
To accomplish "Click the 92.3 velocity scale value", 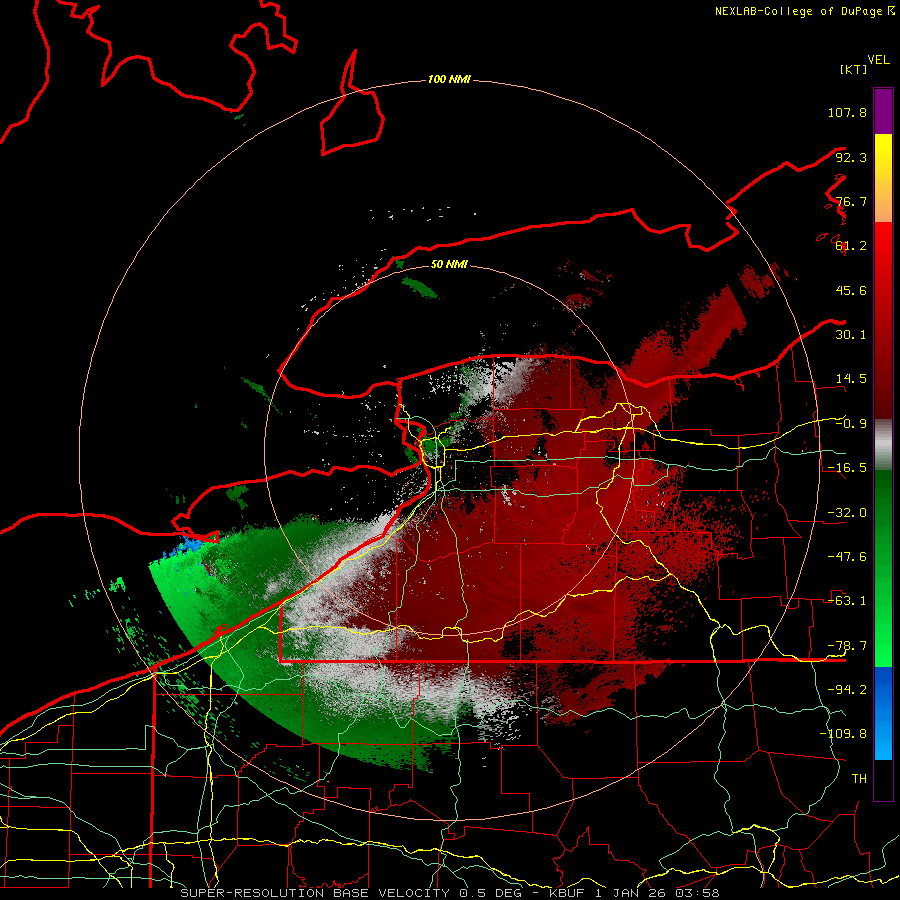I will point(851,157).
